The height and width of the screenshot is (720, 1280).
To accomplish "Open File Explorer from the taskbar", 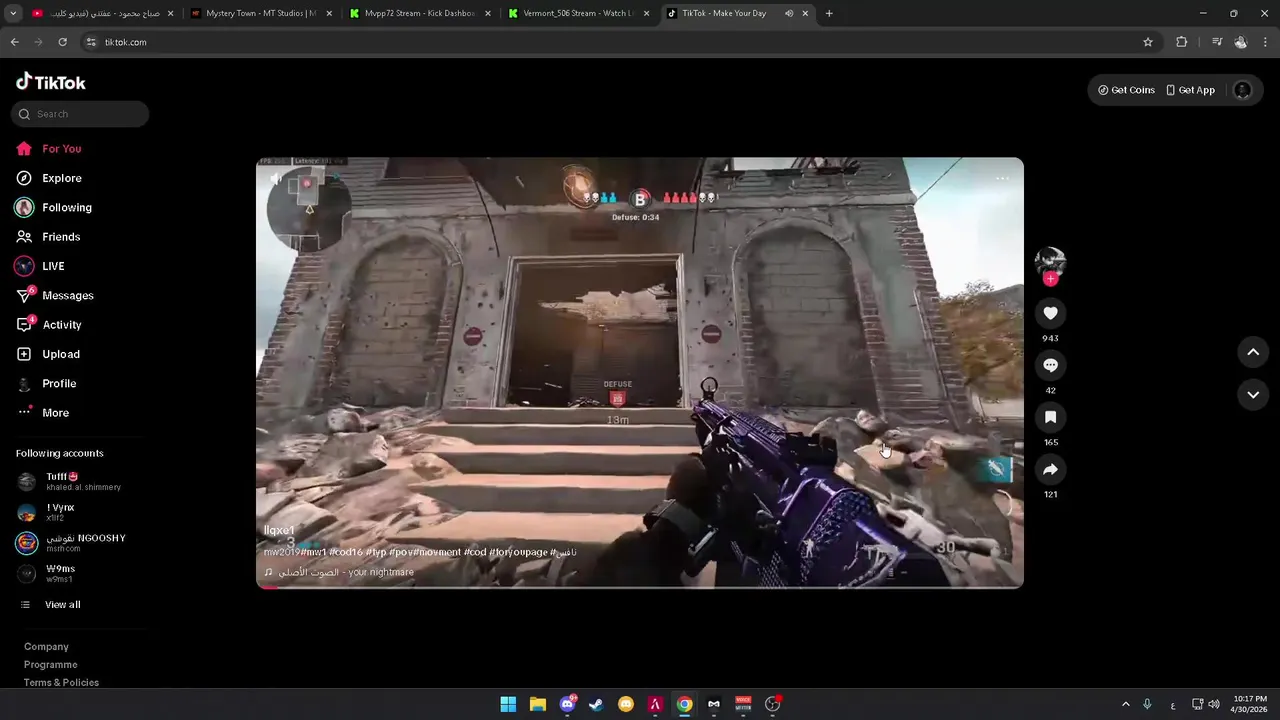I will click(x=537, y=704).
